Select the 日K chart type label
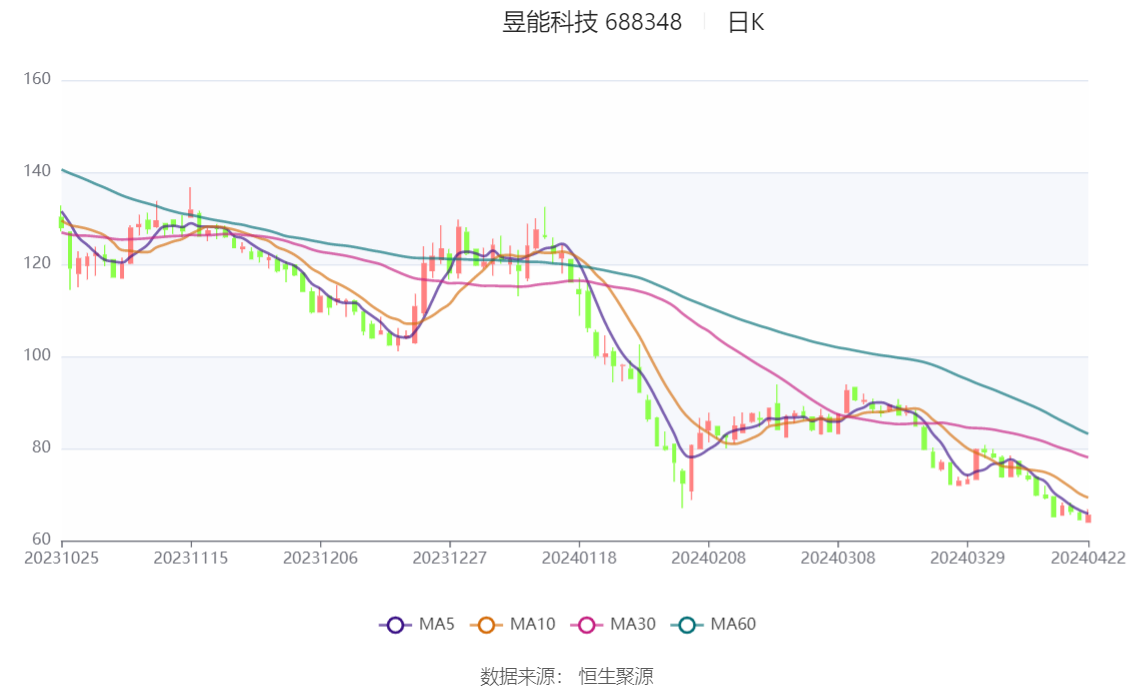The height and width of the screenshot is (689, 1134). click(x=746, y=23)
